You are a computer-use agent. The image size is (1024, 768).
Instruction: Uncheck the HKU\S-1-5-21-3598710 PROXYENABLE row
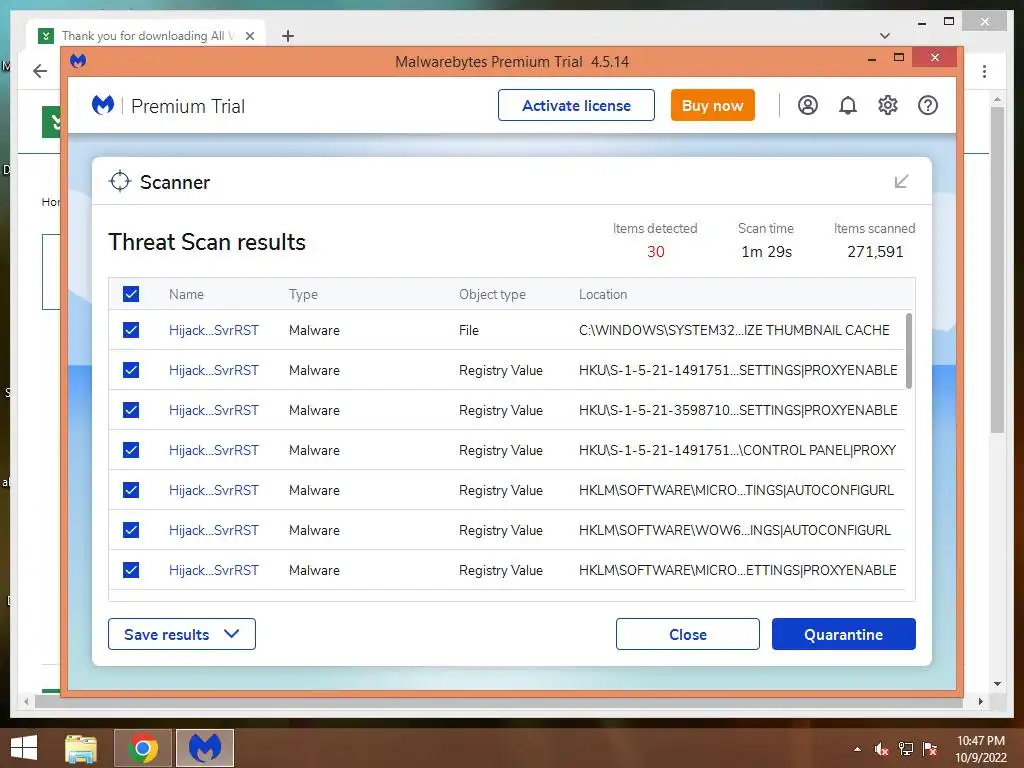click(x=131, y=410)
